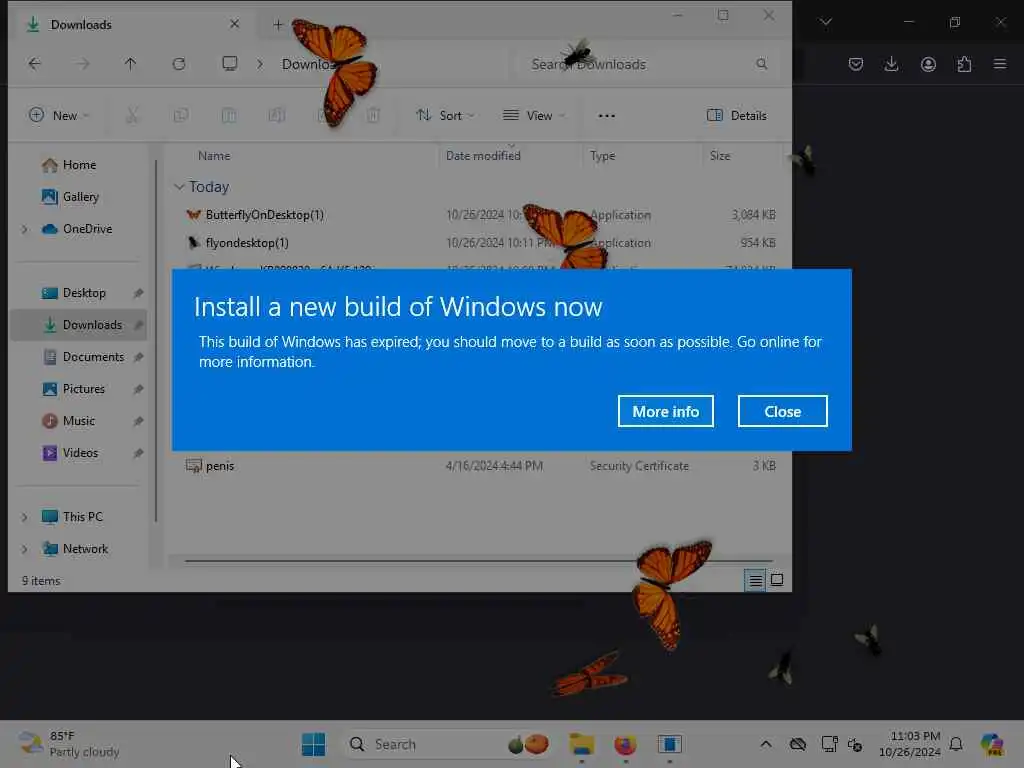Sort by the Size column header
1024x768 pixels.
[x=720, y=156]
